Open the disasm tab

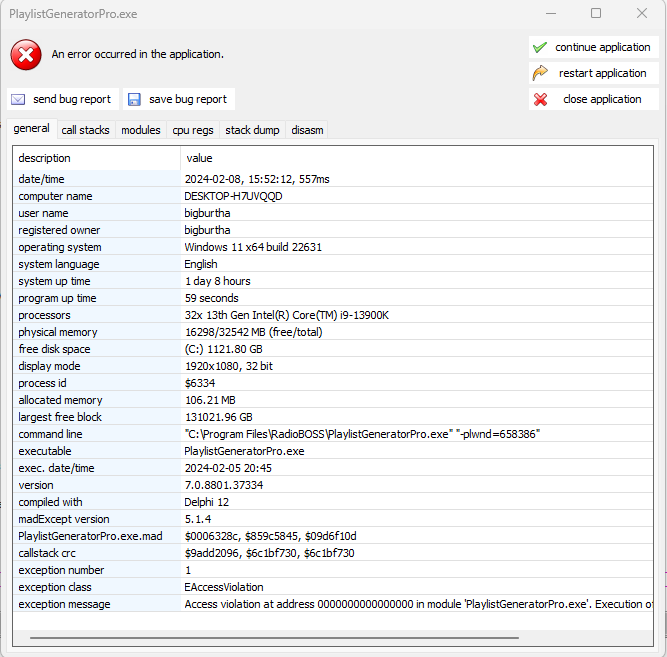(307, 130)
